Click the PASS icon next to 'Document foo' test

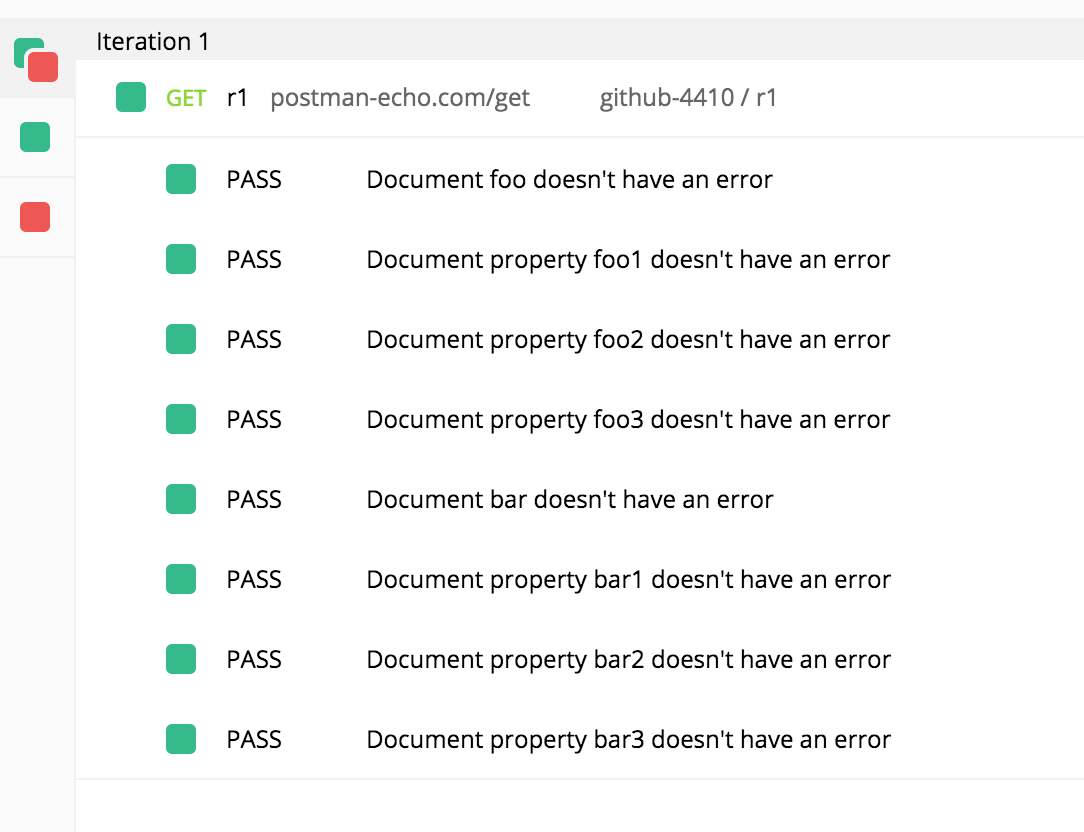(181, 179)
